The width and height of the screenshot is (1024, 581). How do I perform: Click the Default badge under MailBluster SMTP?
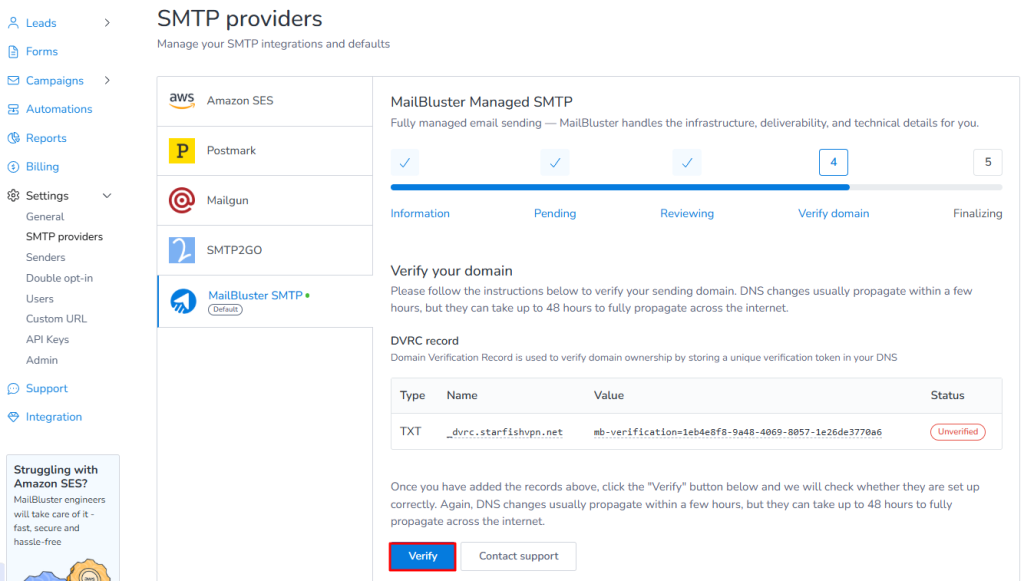[x=225, y=309]
